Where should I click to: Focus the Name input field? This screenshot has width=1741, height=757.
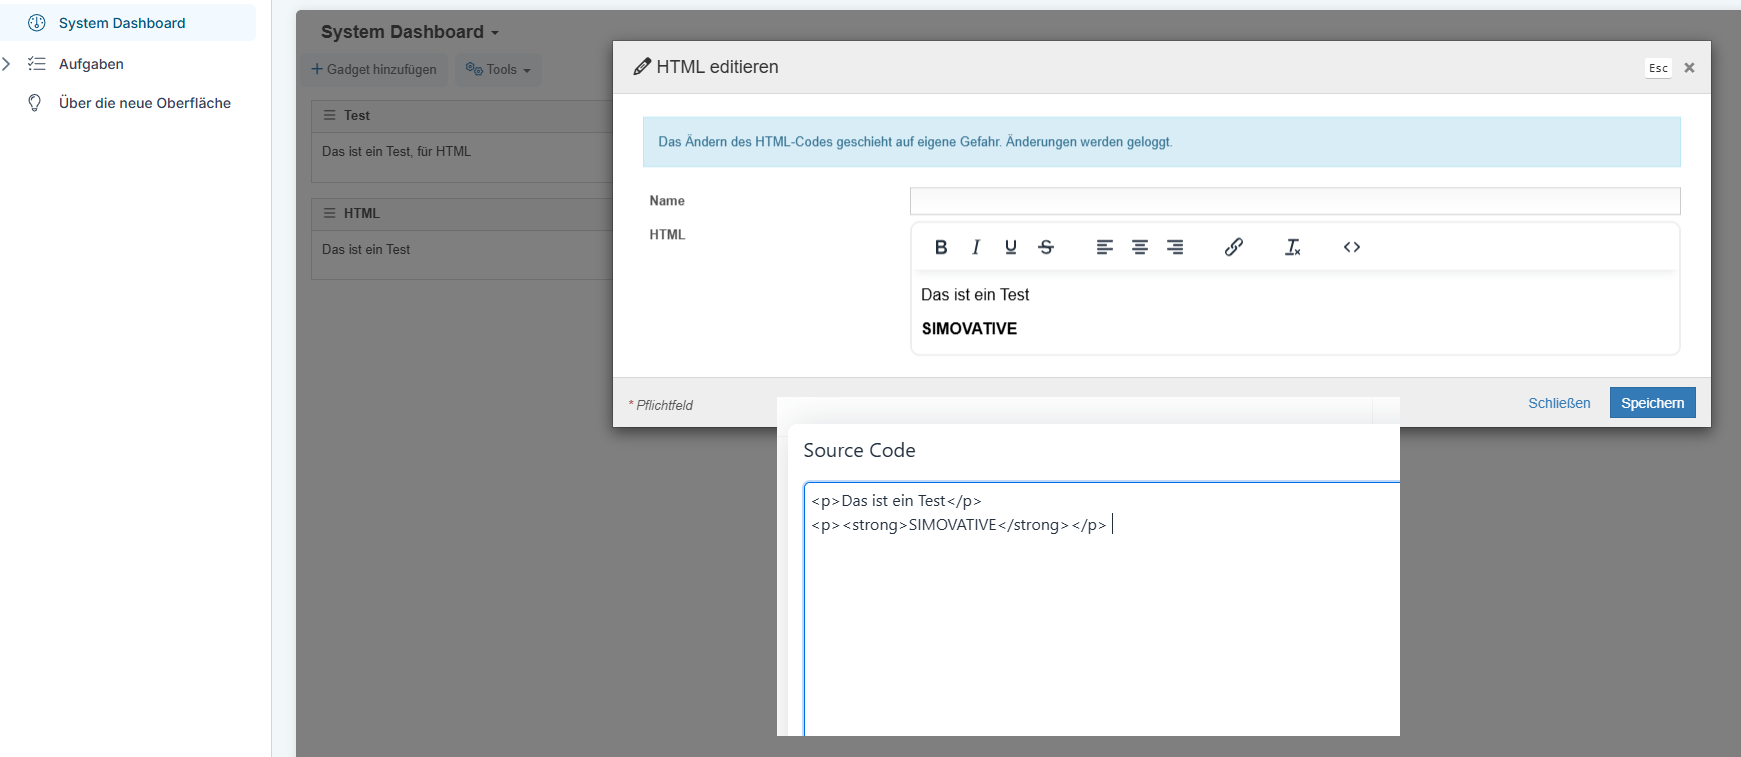pos(1295,201)
